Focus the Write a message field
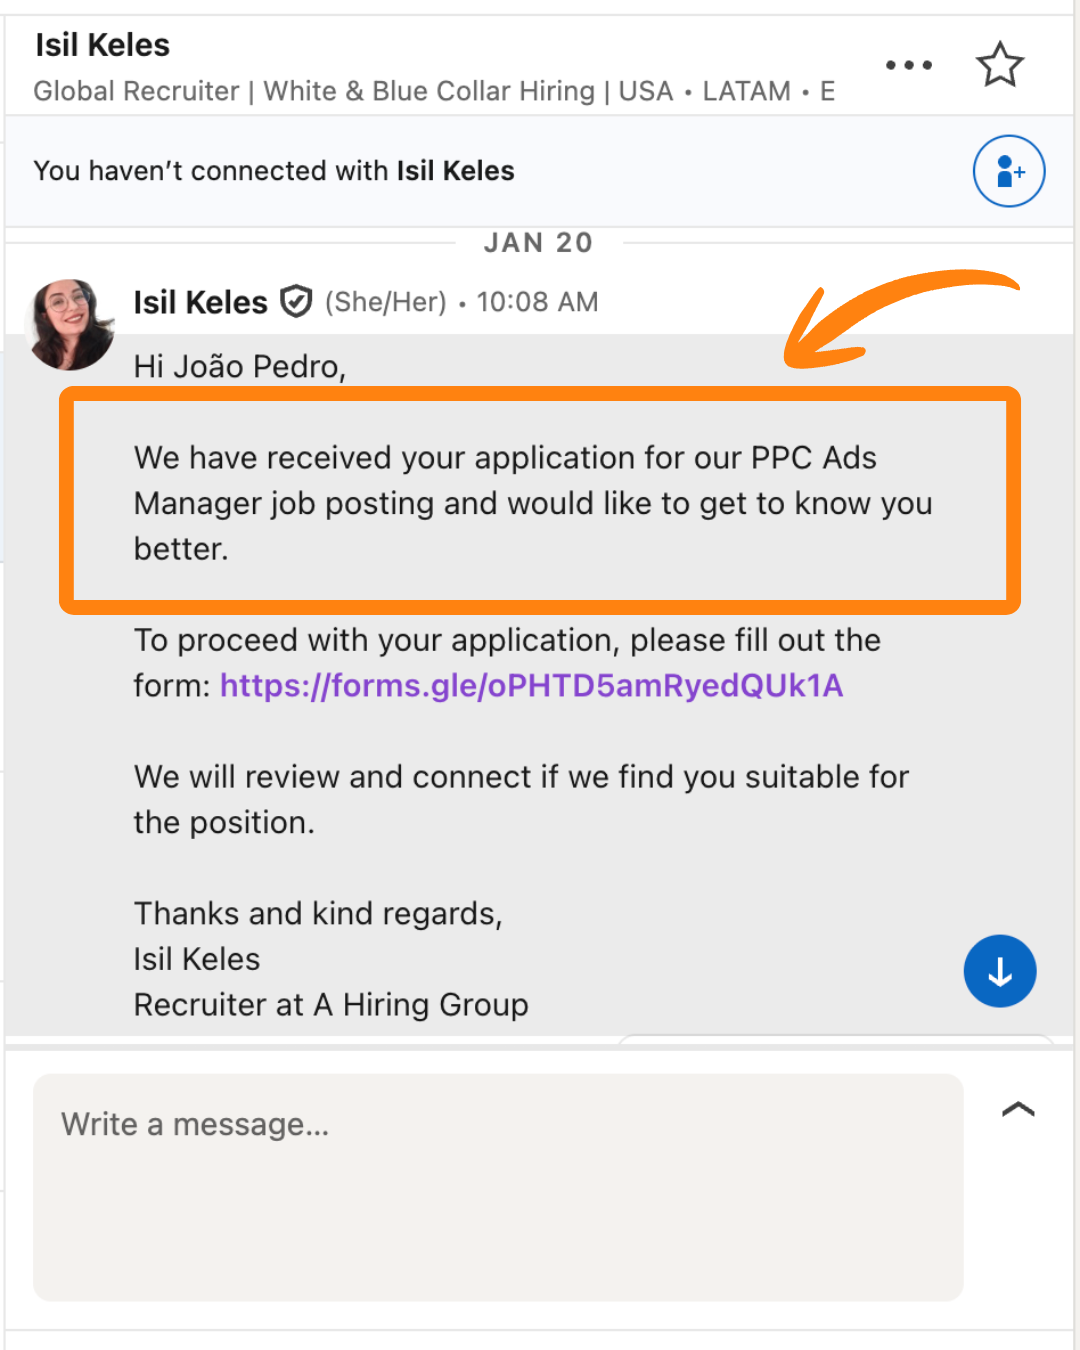Viewport: 1080px width, 1350px height. [498, 1187]
